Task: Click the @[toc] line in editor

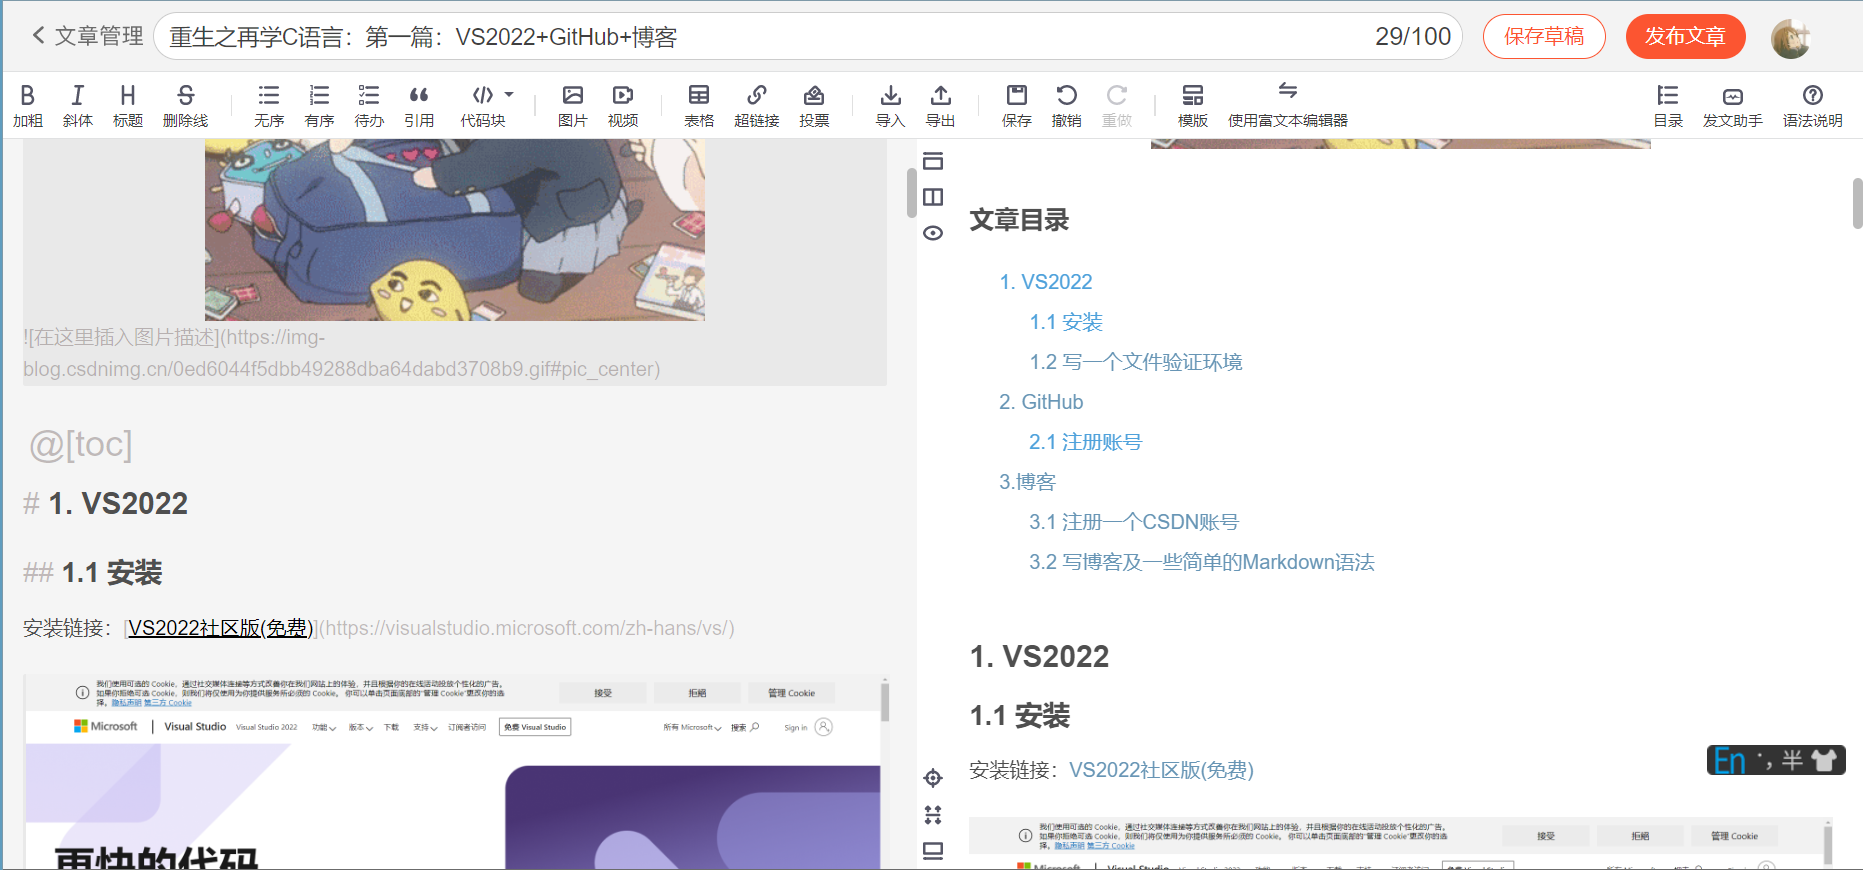Action: [x=81, y=444]
